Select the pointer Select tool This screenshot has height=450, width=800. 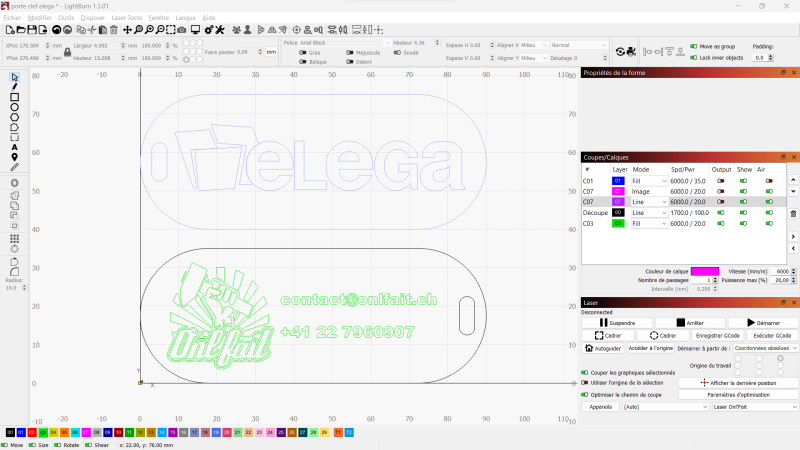[14, 77]
